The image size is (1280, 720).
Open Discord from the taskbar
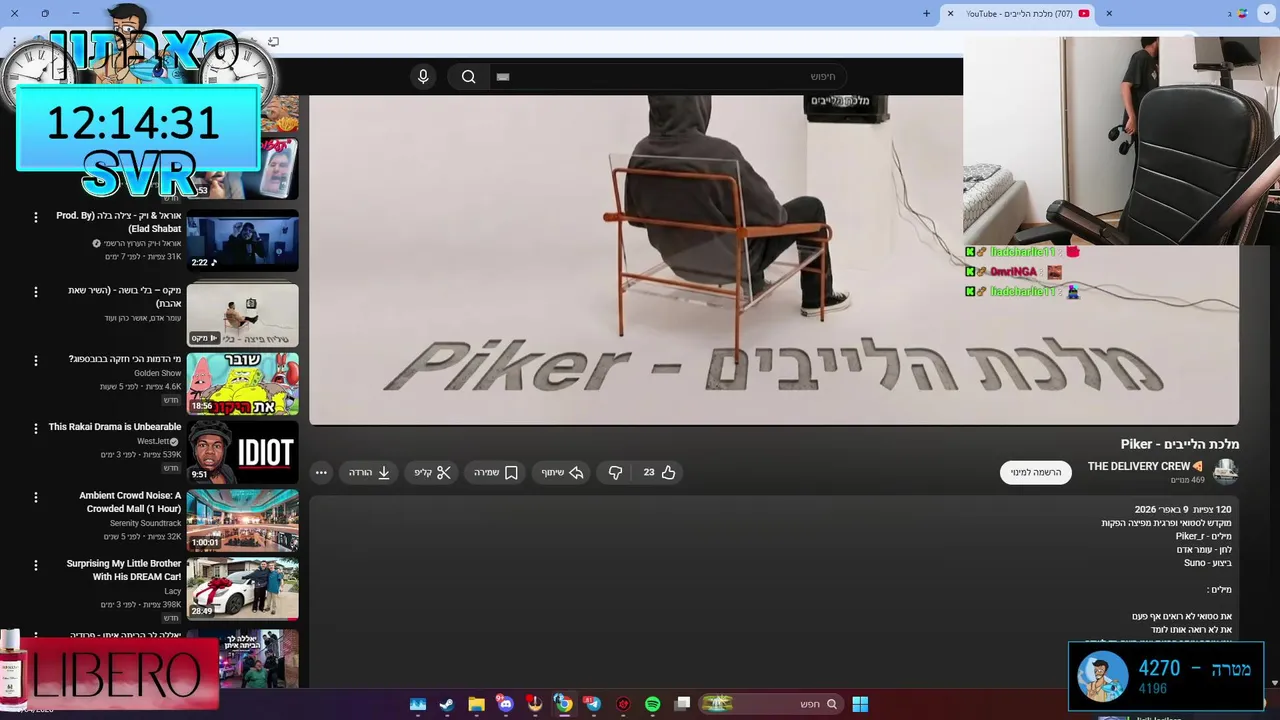505,704
